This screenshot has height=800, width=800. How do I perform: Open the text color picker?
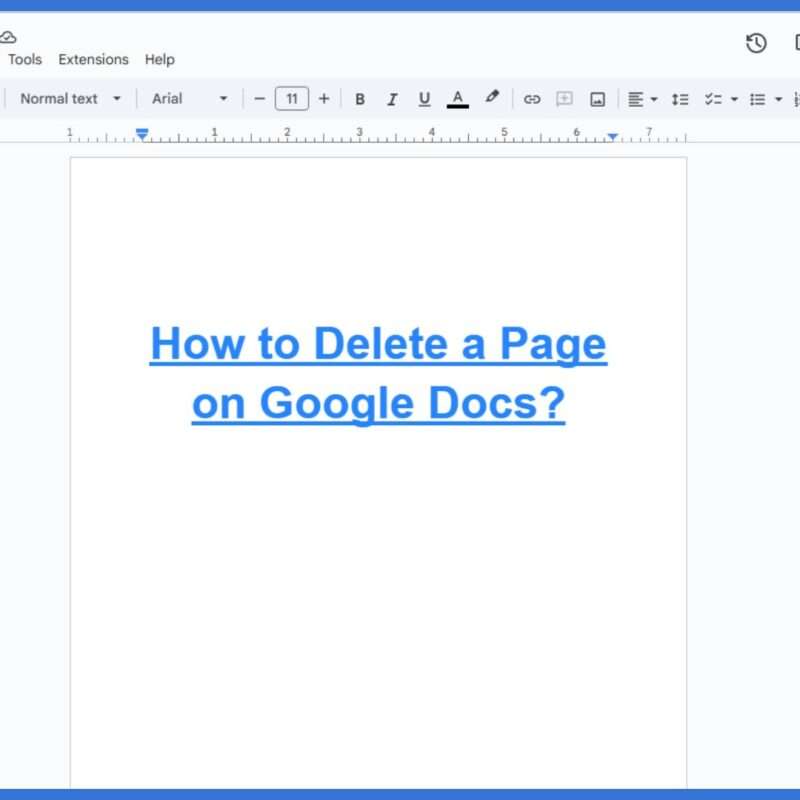(x=457, y=99)
